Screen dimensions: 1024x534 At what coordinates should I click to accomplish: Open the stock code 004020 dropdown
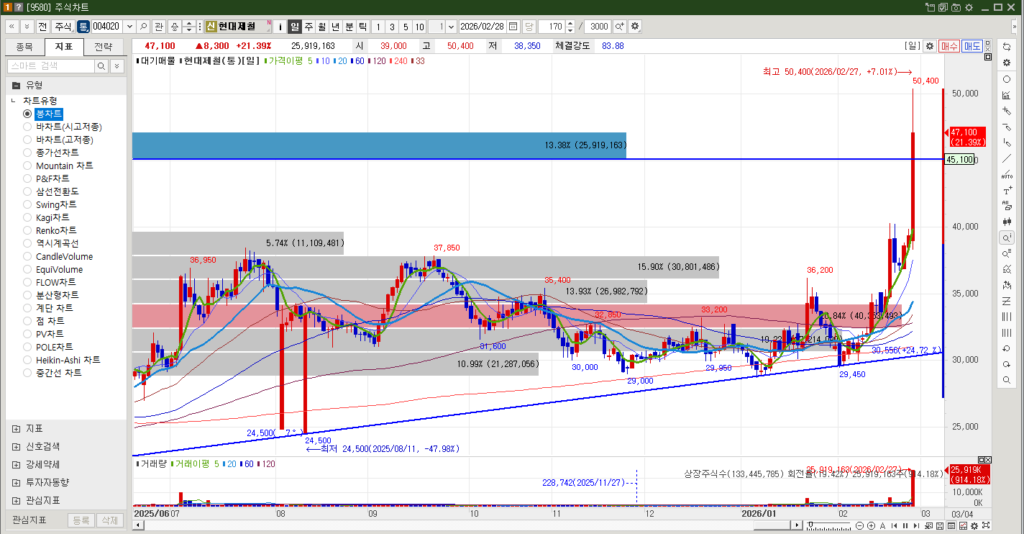(x=129, y=26)
